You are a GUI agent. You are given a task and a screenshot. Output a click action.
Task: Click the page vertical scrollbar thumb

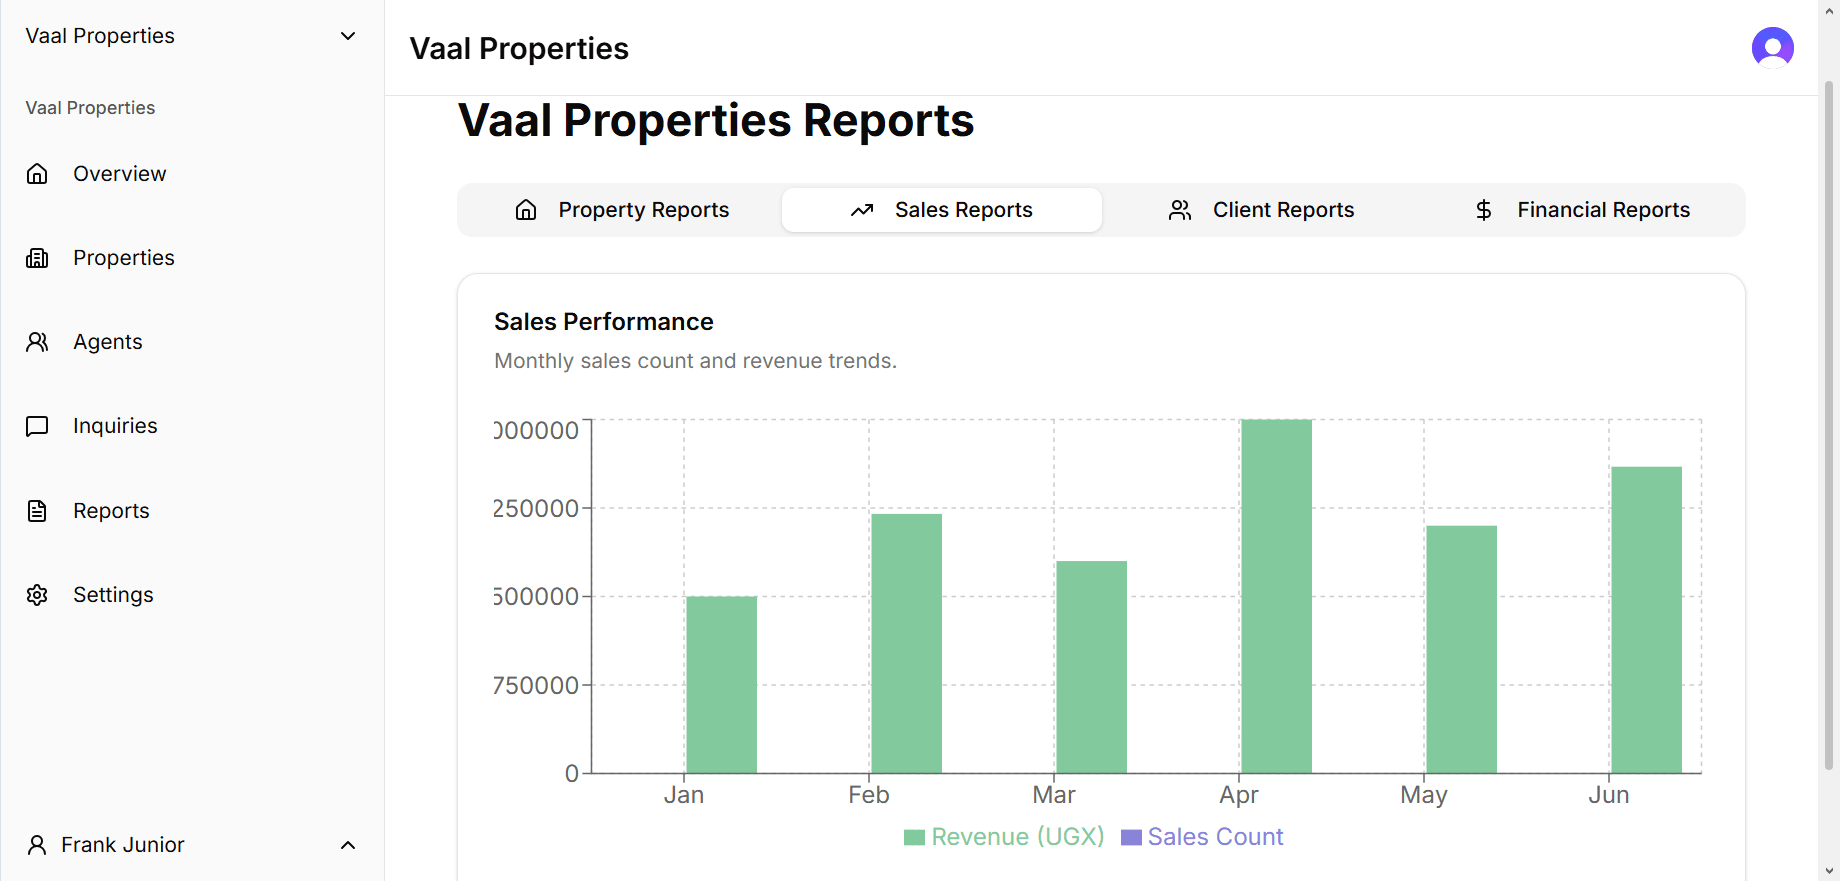click(1829, 425)
